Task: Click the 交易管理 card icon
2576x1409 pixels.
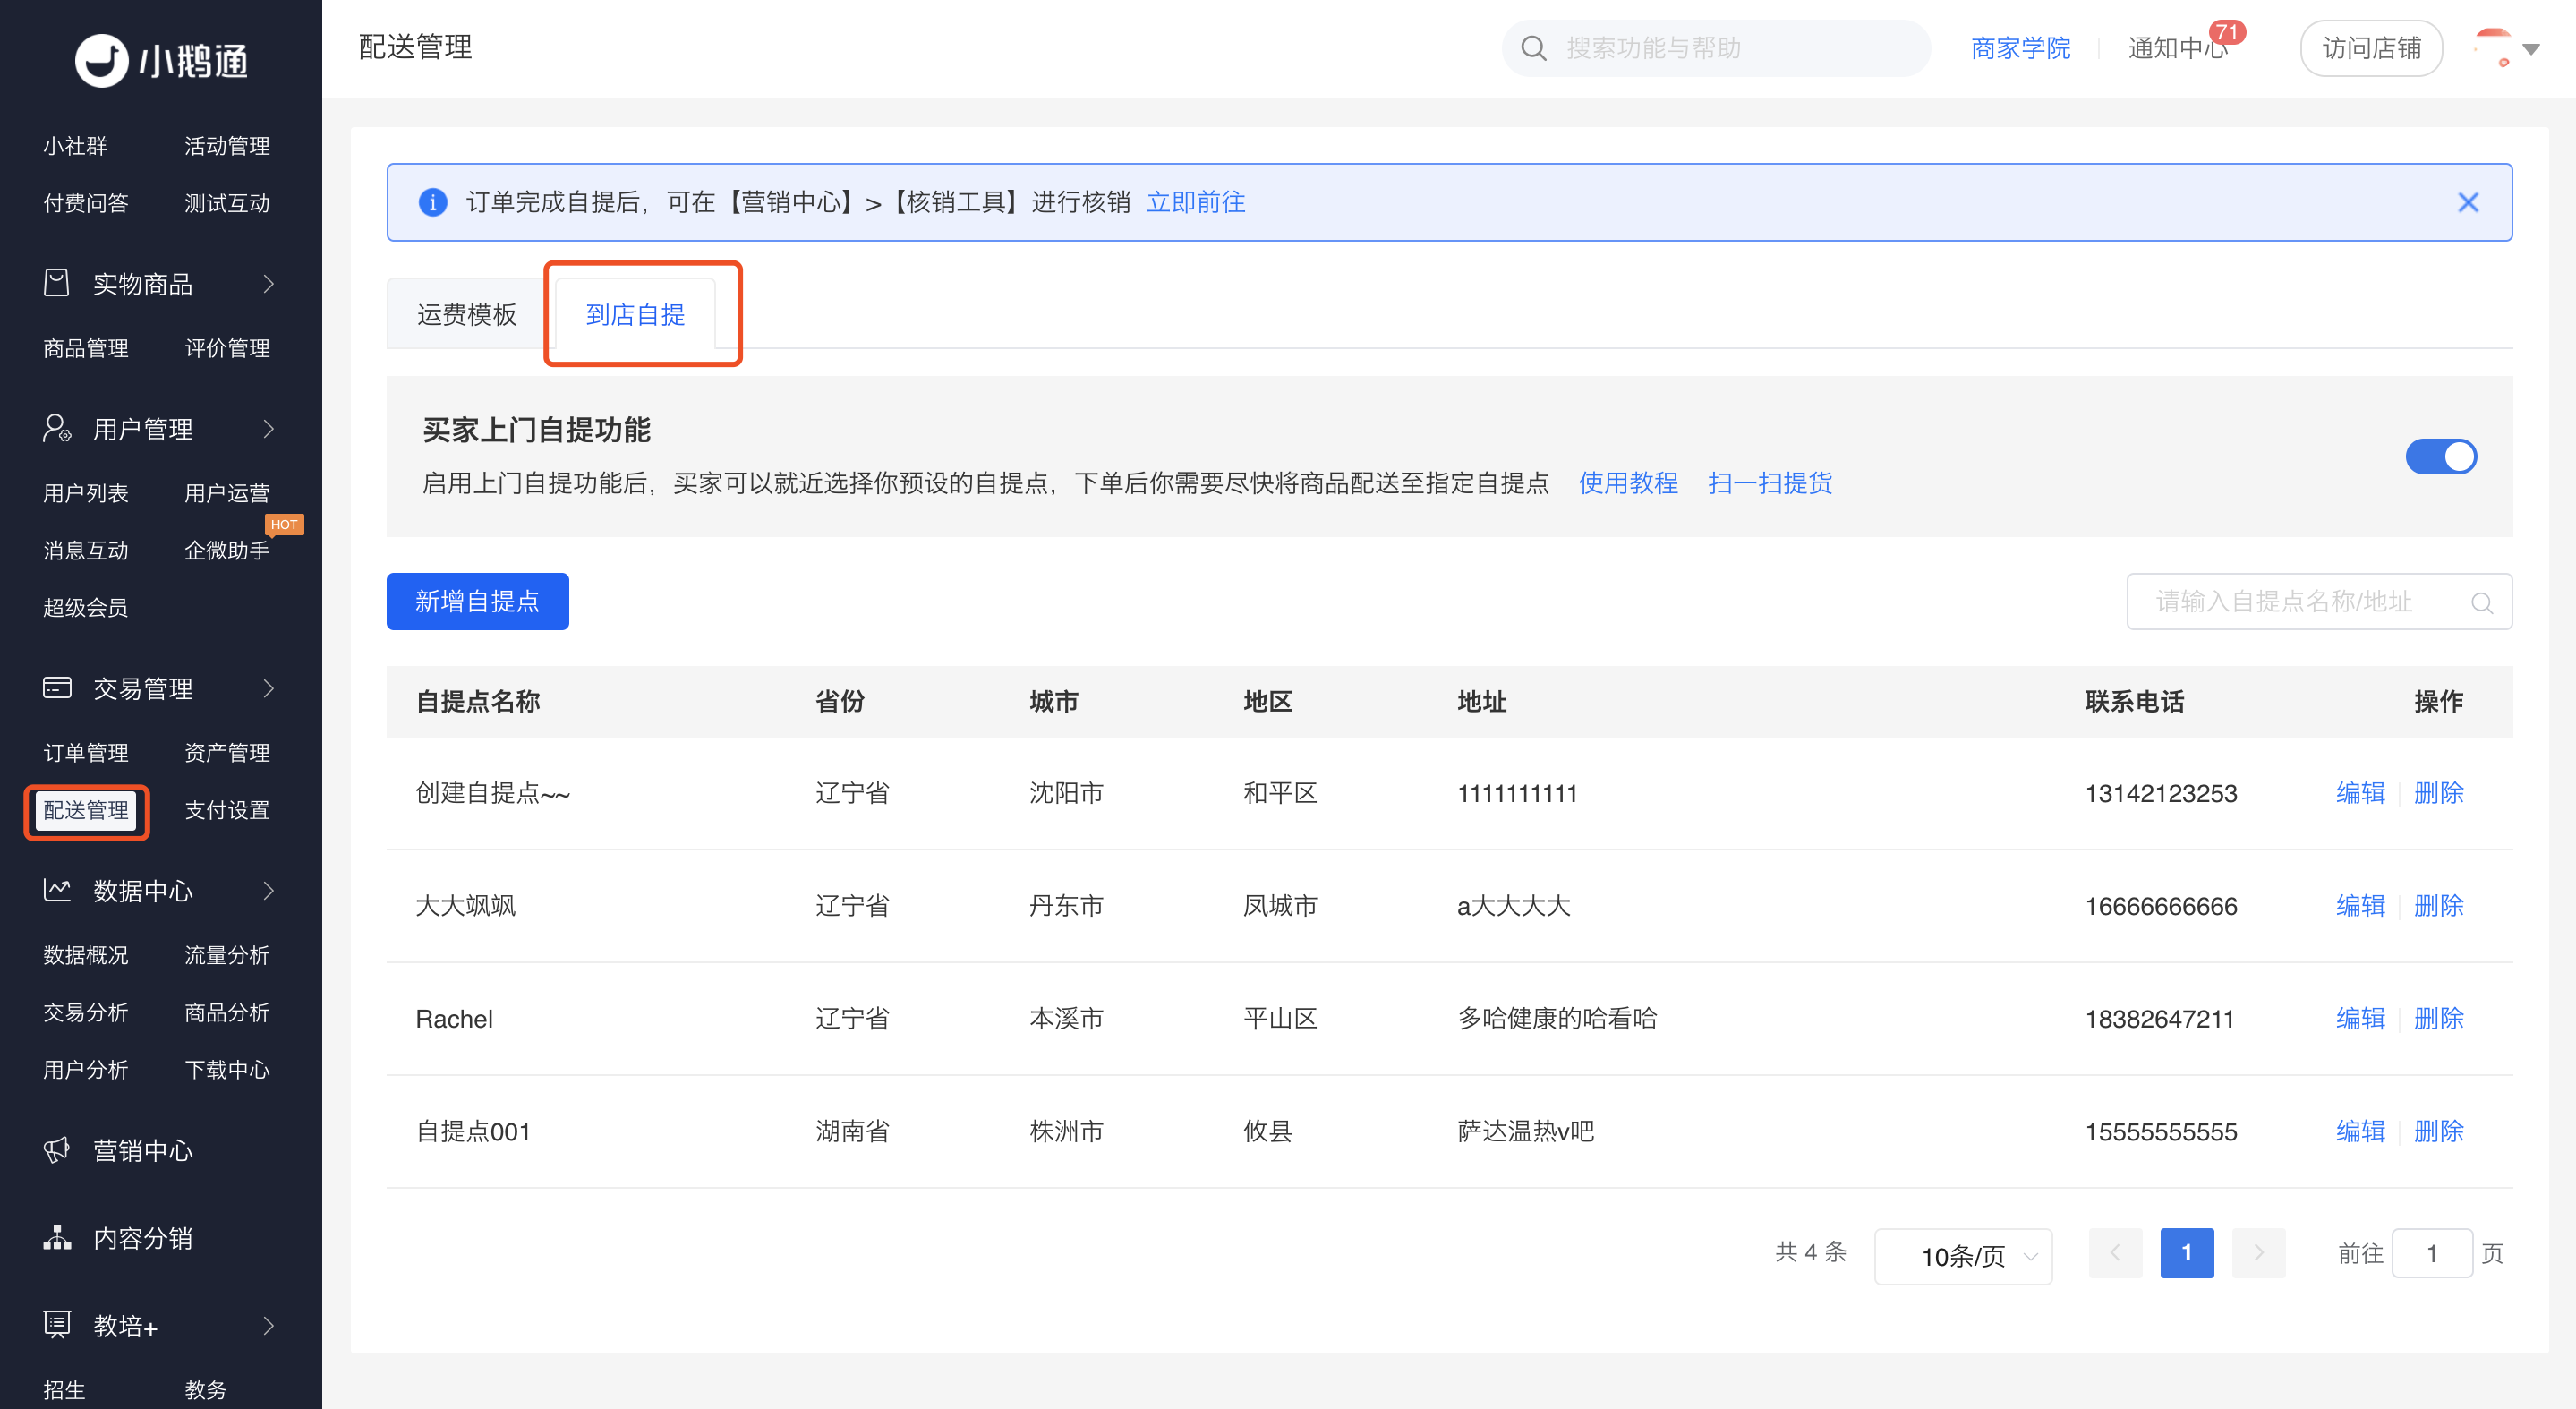Action: 57,688
